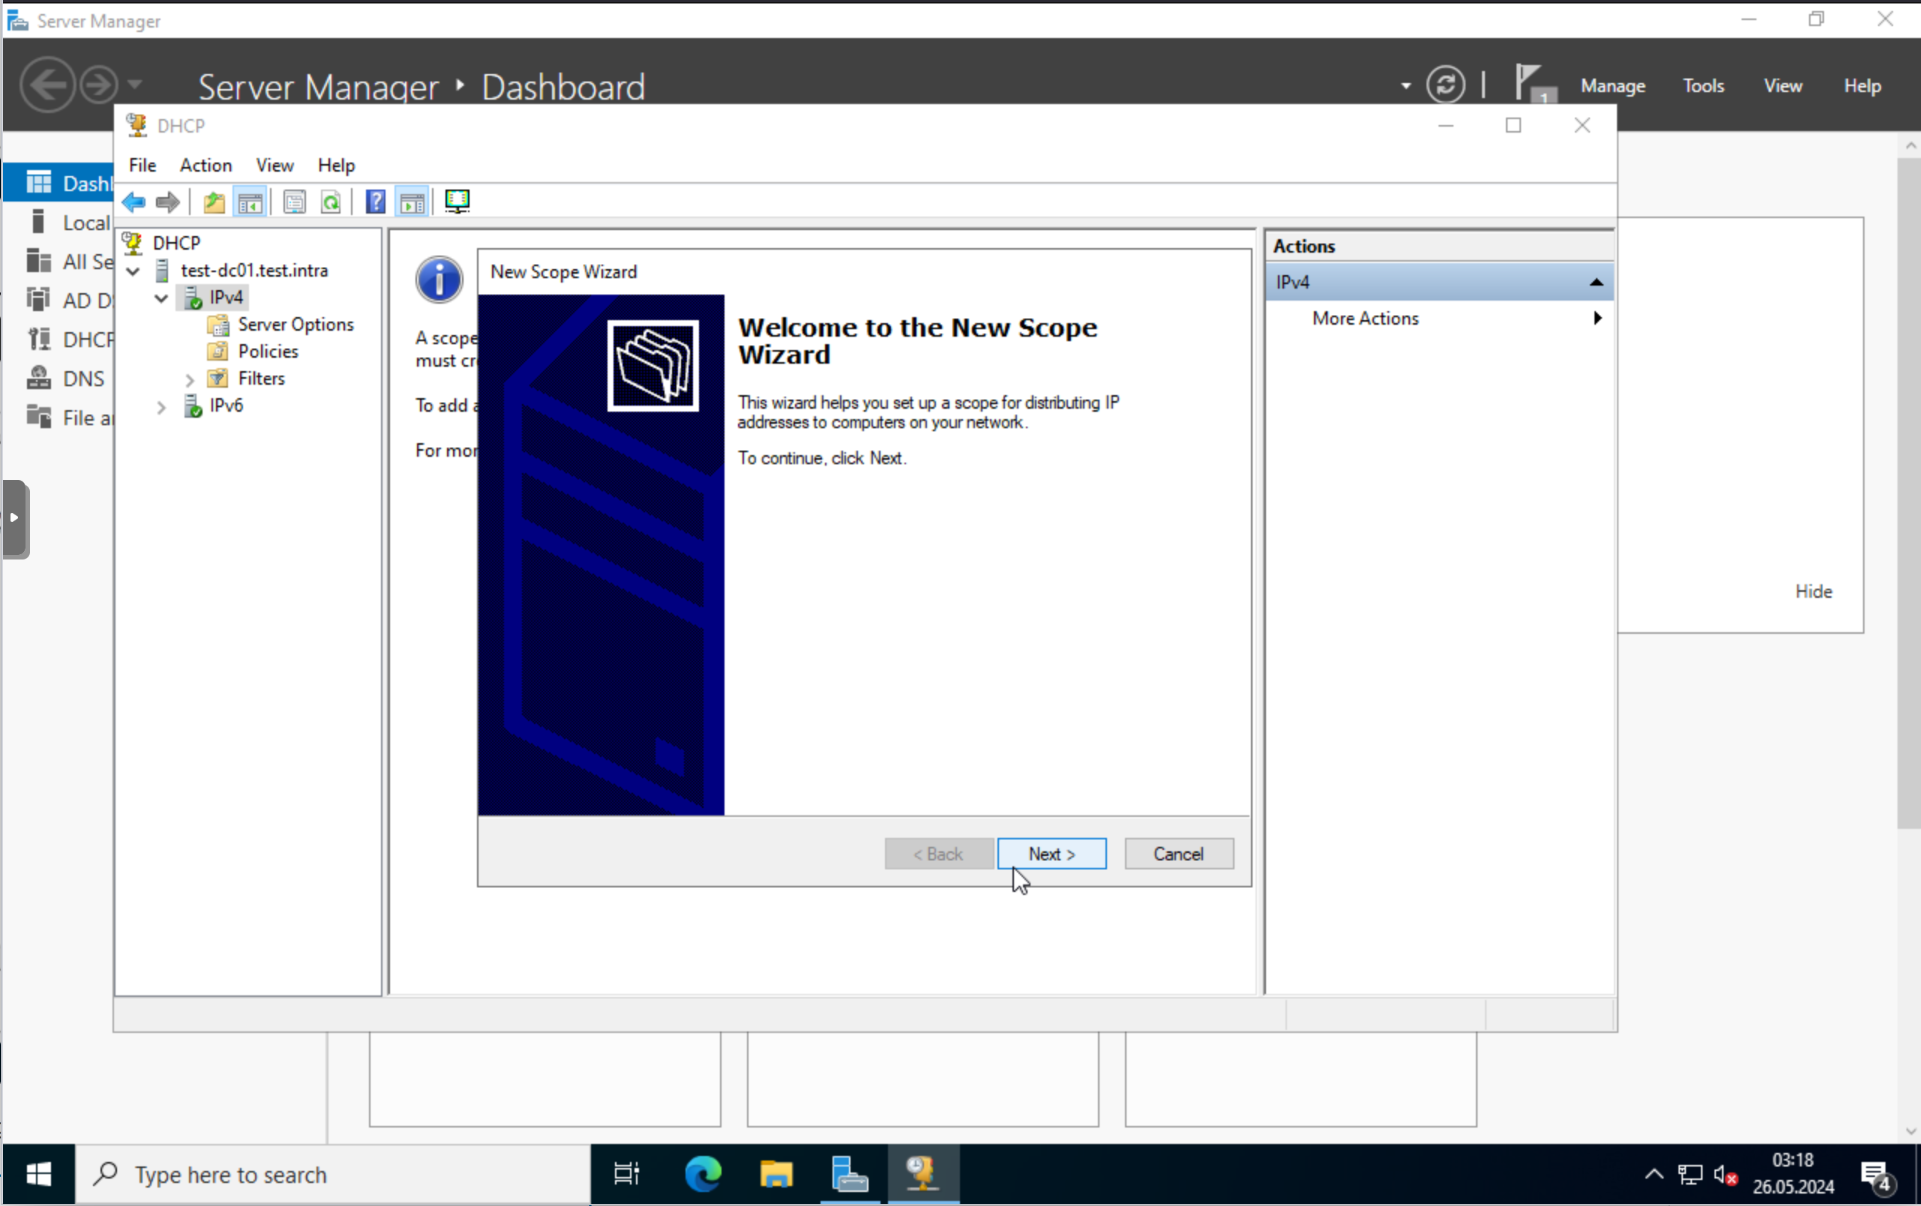Open the View menu in Server Manager
Screen dimensions: 1921x1206
click(1783, 86)
